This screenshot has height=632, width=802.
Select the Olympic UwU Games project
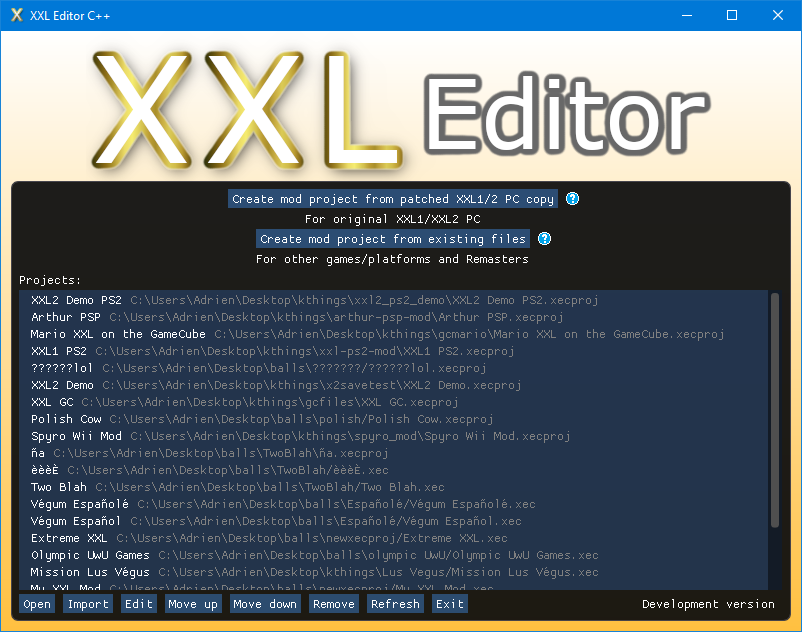click(393, 555)
